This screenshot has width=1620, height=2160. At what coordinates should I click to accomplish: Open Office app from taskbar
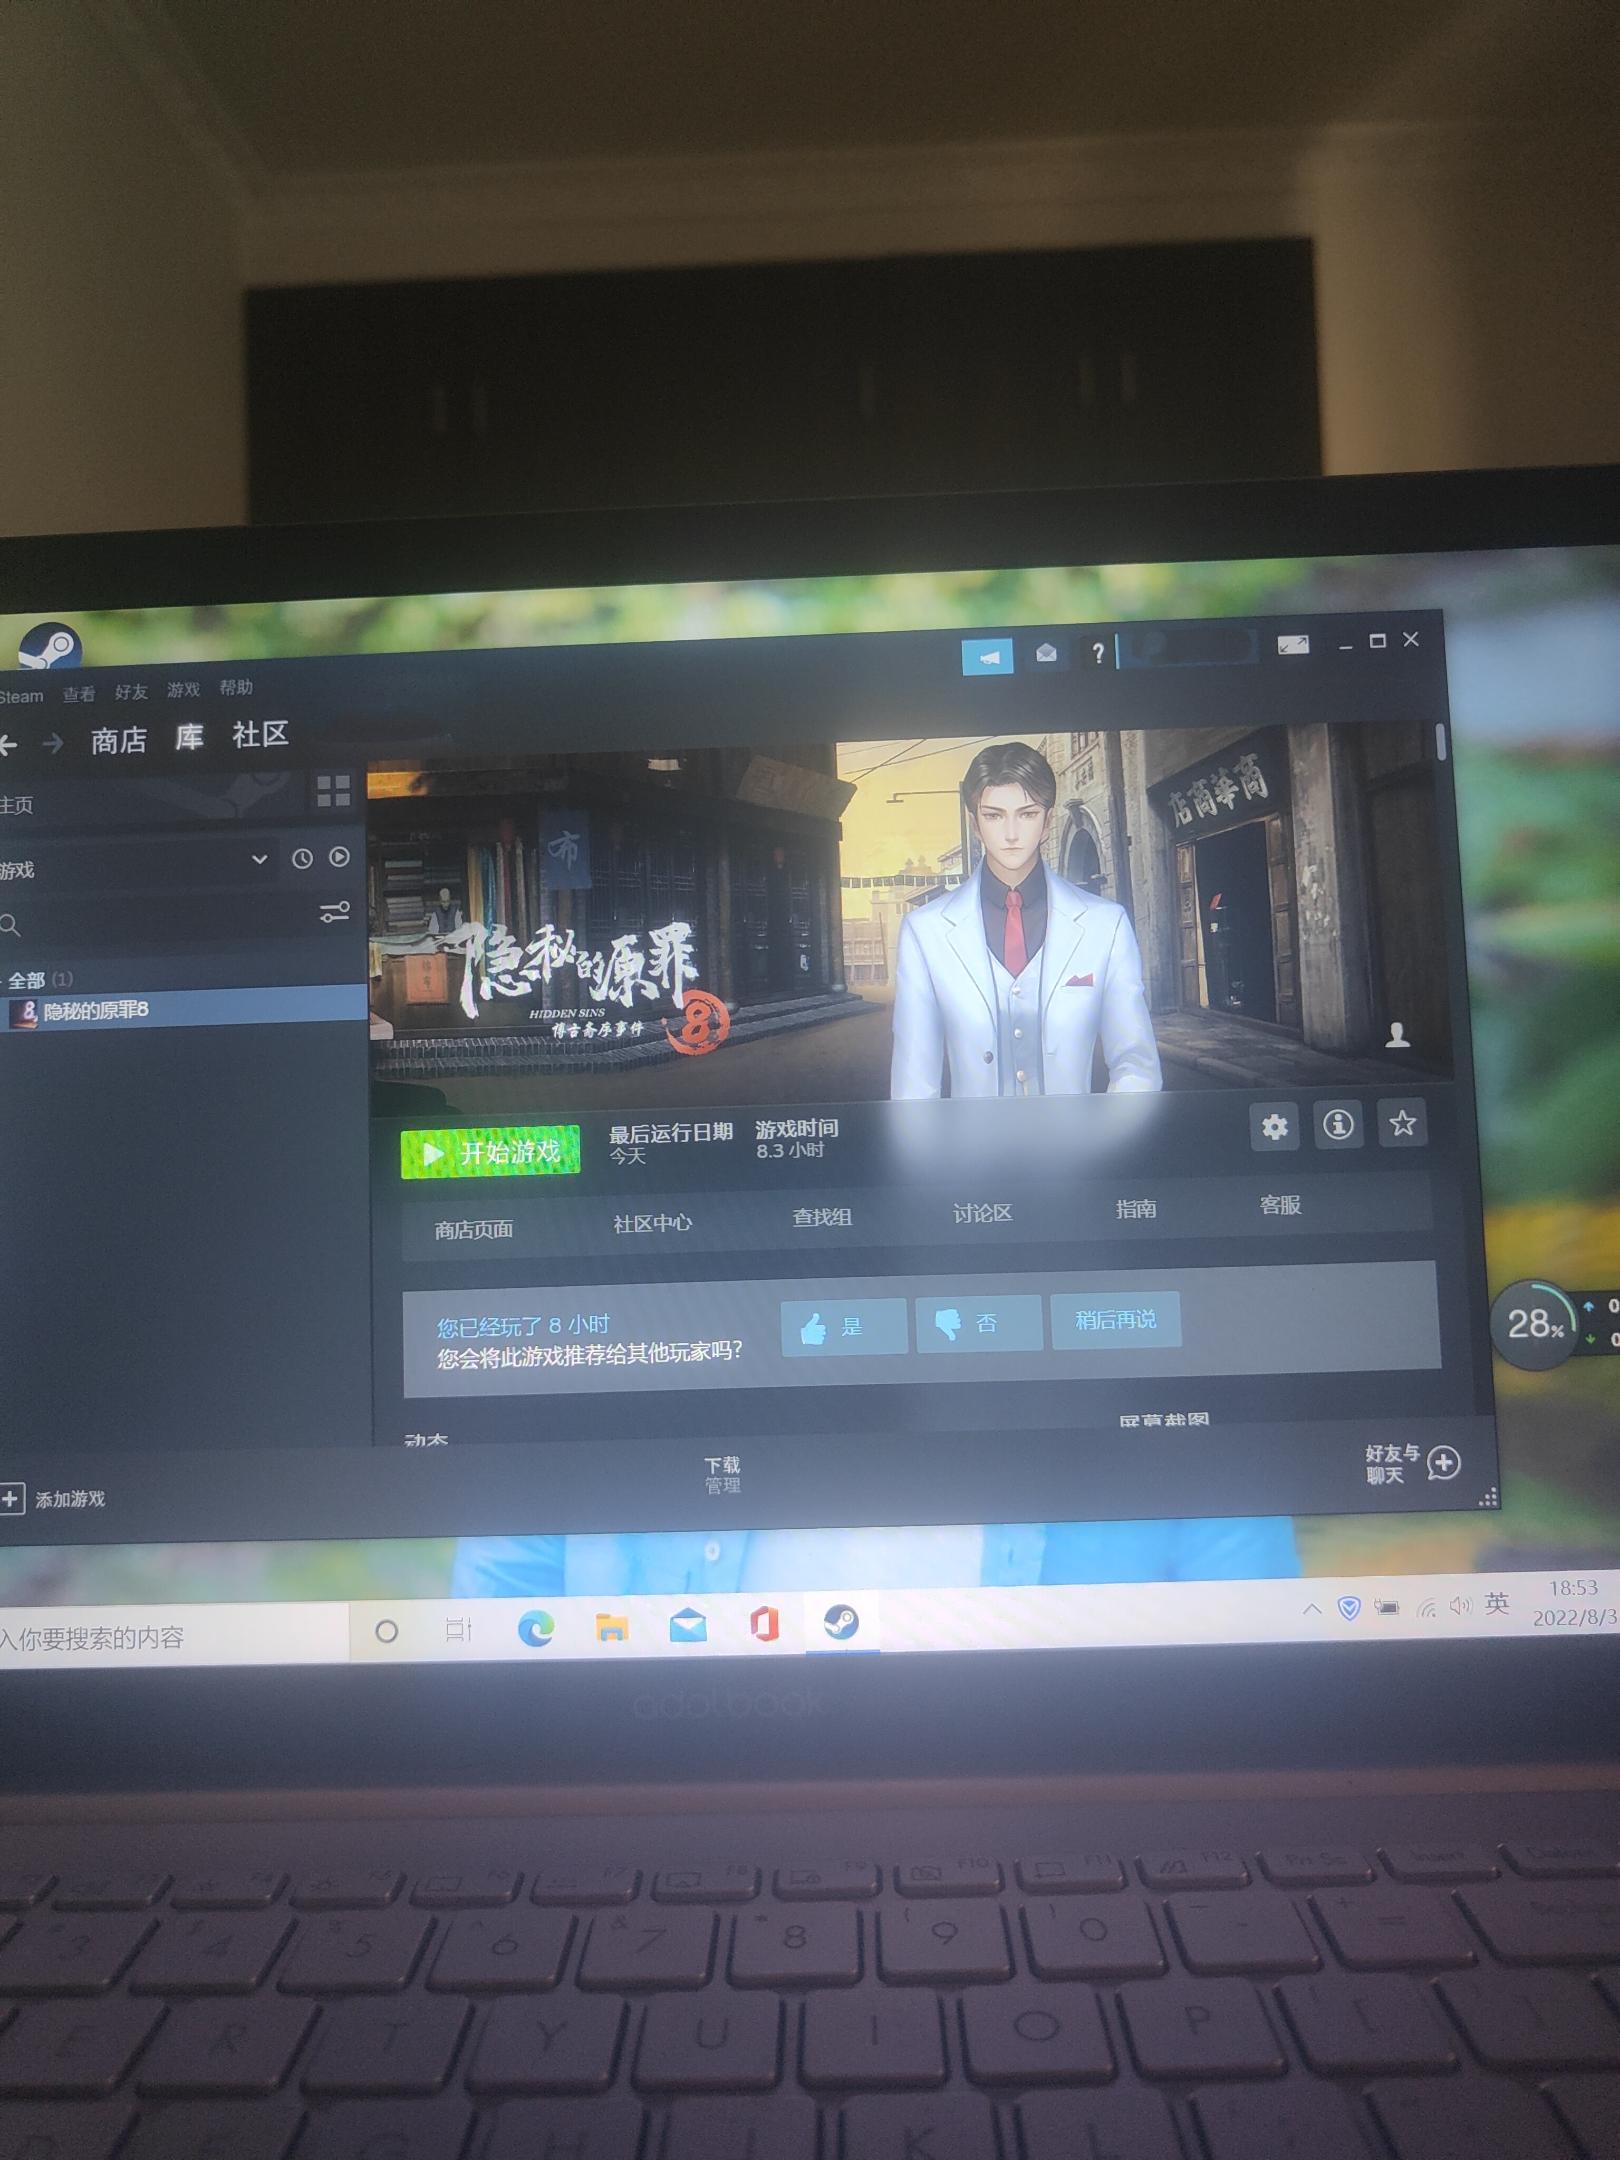click(x=765, y=1624)
